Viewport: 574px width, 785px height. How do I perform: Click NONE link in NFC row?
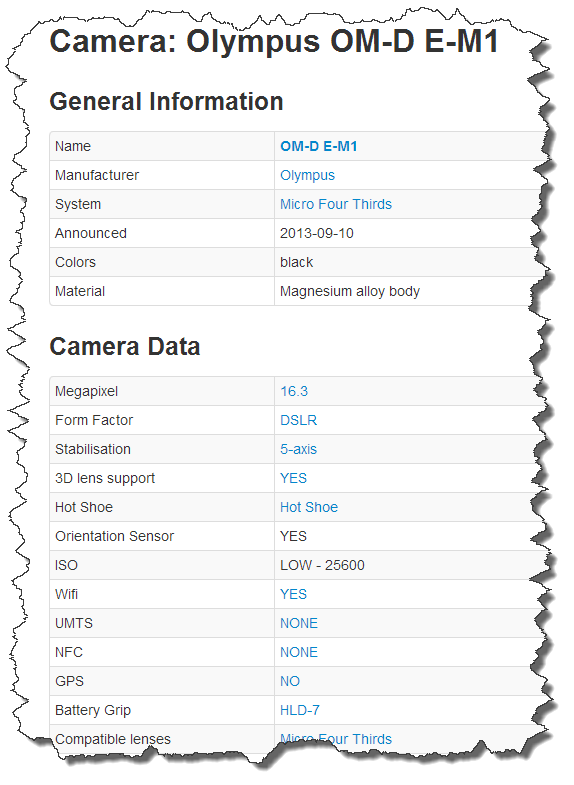point(299,652)
